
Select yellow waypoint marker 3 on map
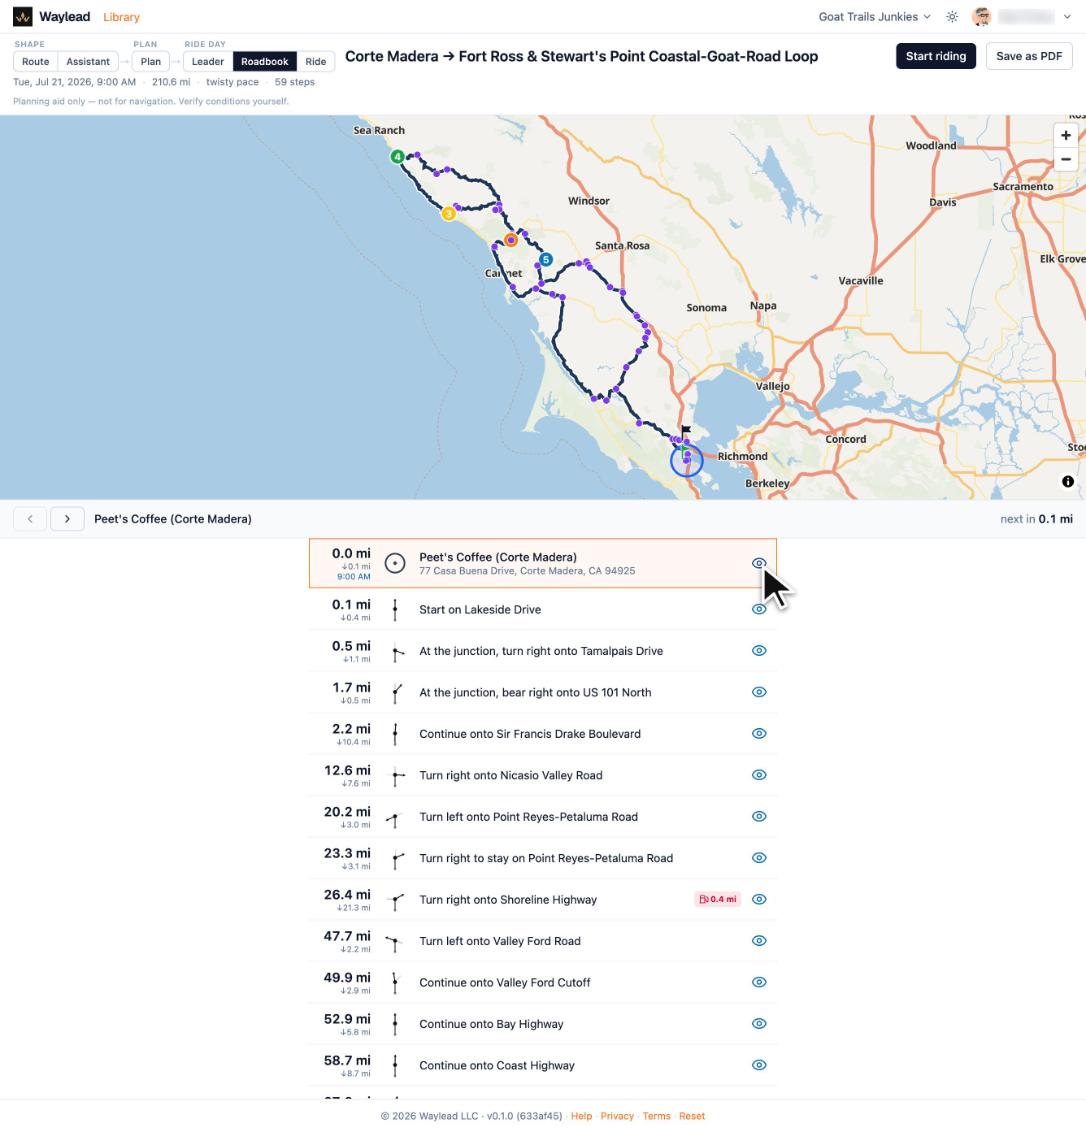coord(448,214)
